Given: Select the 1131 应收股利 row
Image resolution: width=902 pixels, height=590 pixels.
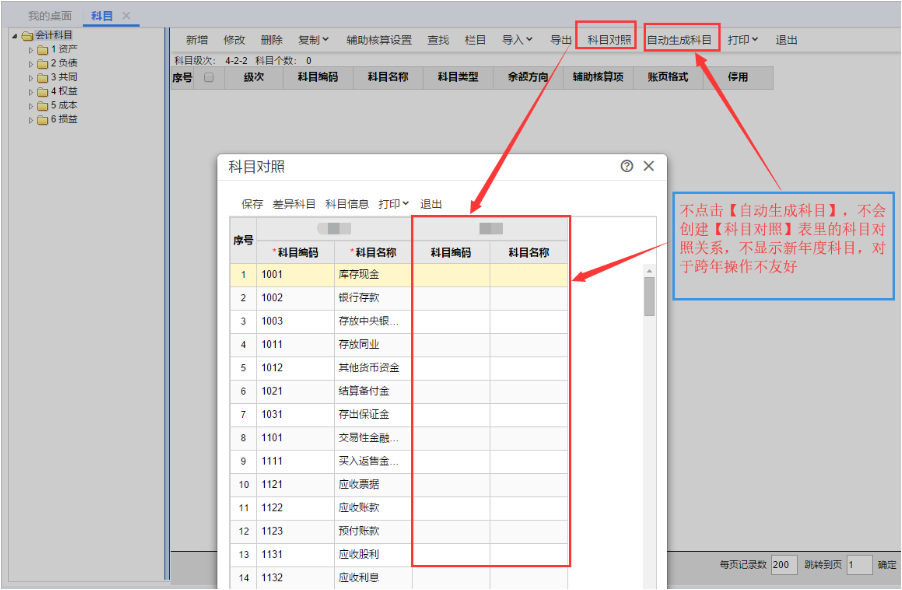Looking at the screenshot, I should (399, 555).
